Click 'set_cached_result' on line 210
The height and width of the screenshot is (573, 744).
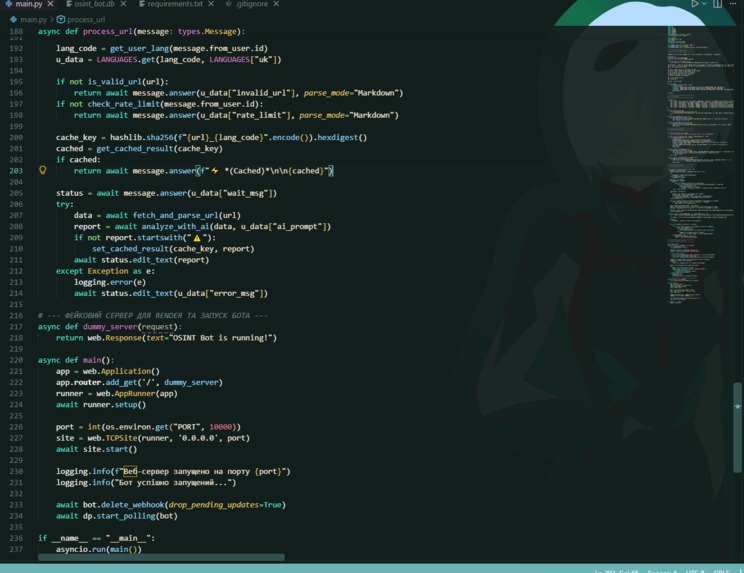(x=130, y=249)
